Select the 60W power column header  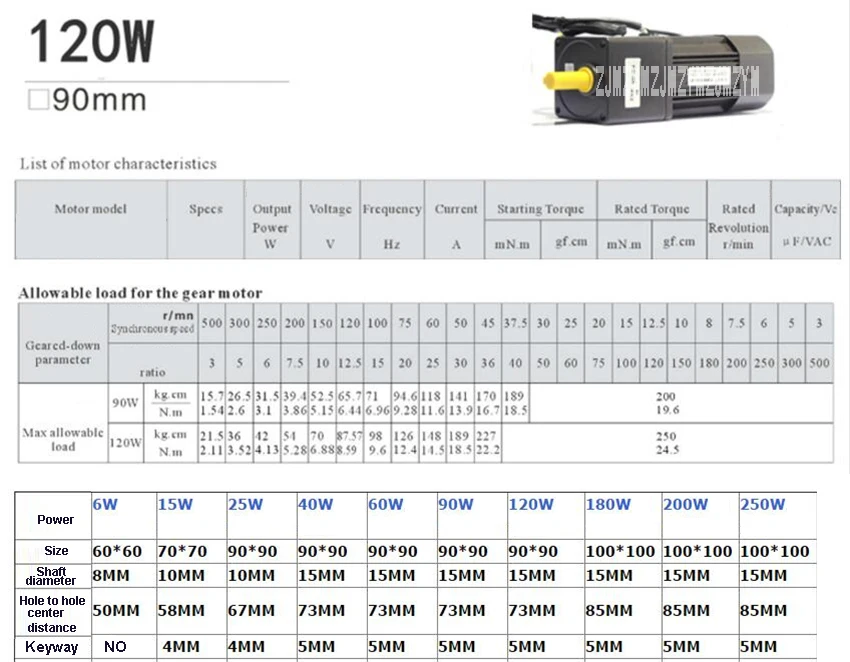click(x=385, y=504)
